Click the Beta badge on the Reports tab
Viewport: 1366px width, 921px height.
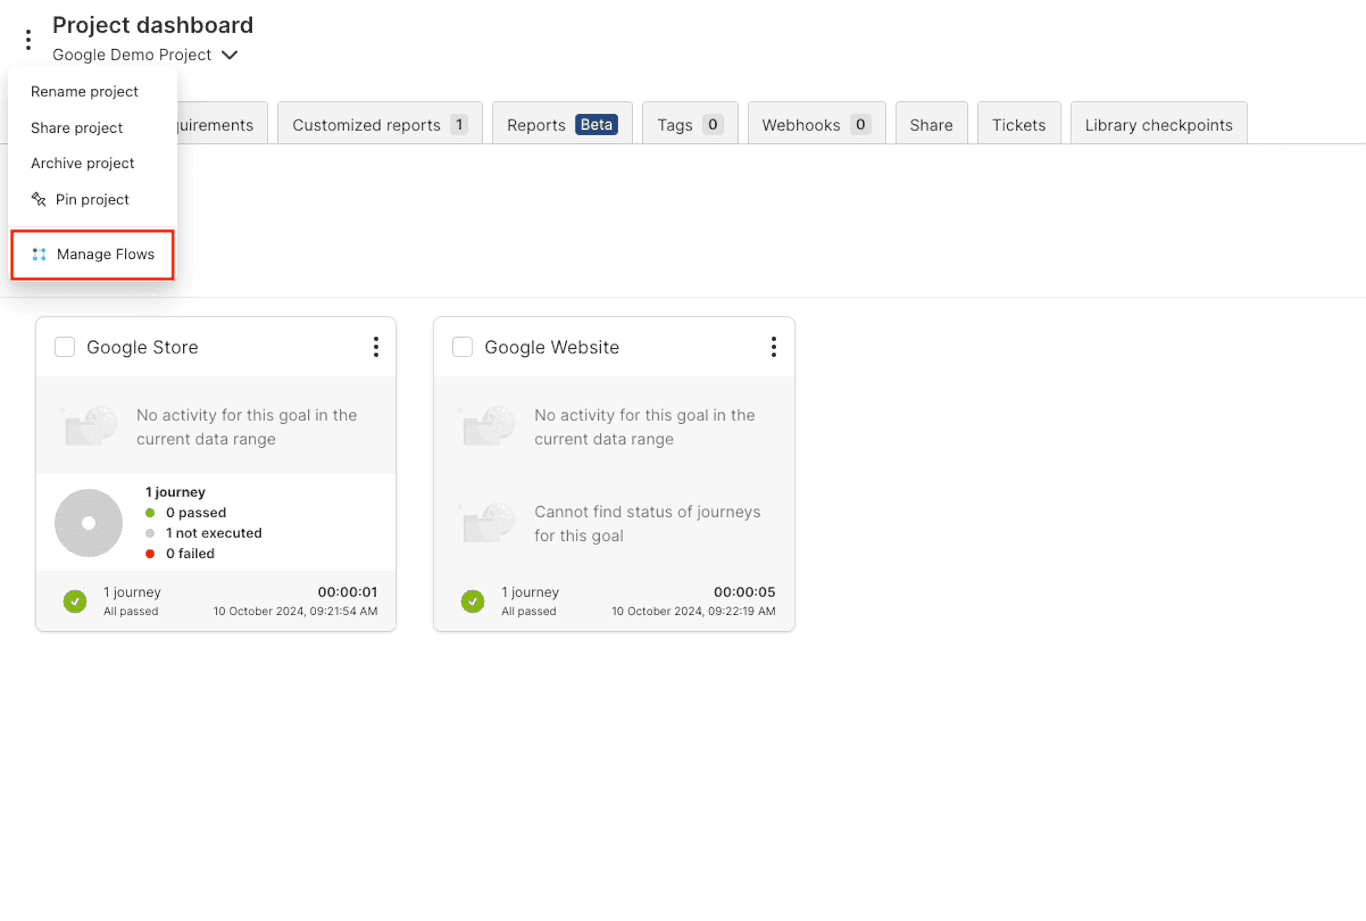coord(596,125)
